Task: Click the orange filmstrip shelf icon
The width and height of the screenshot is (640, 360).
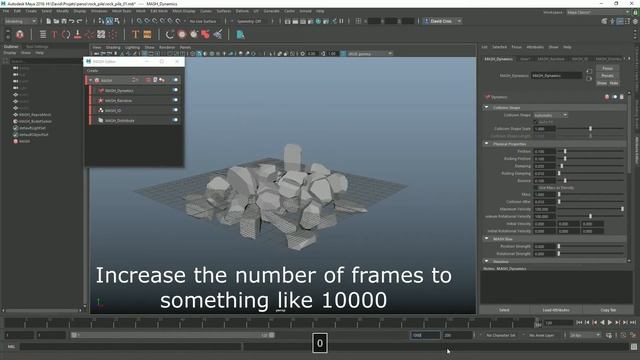Action: point(147,35)
